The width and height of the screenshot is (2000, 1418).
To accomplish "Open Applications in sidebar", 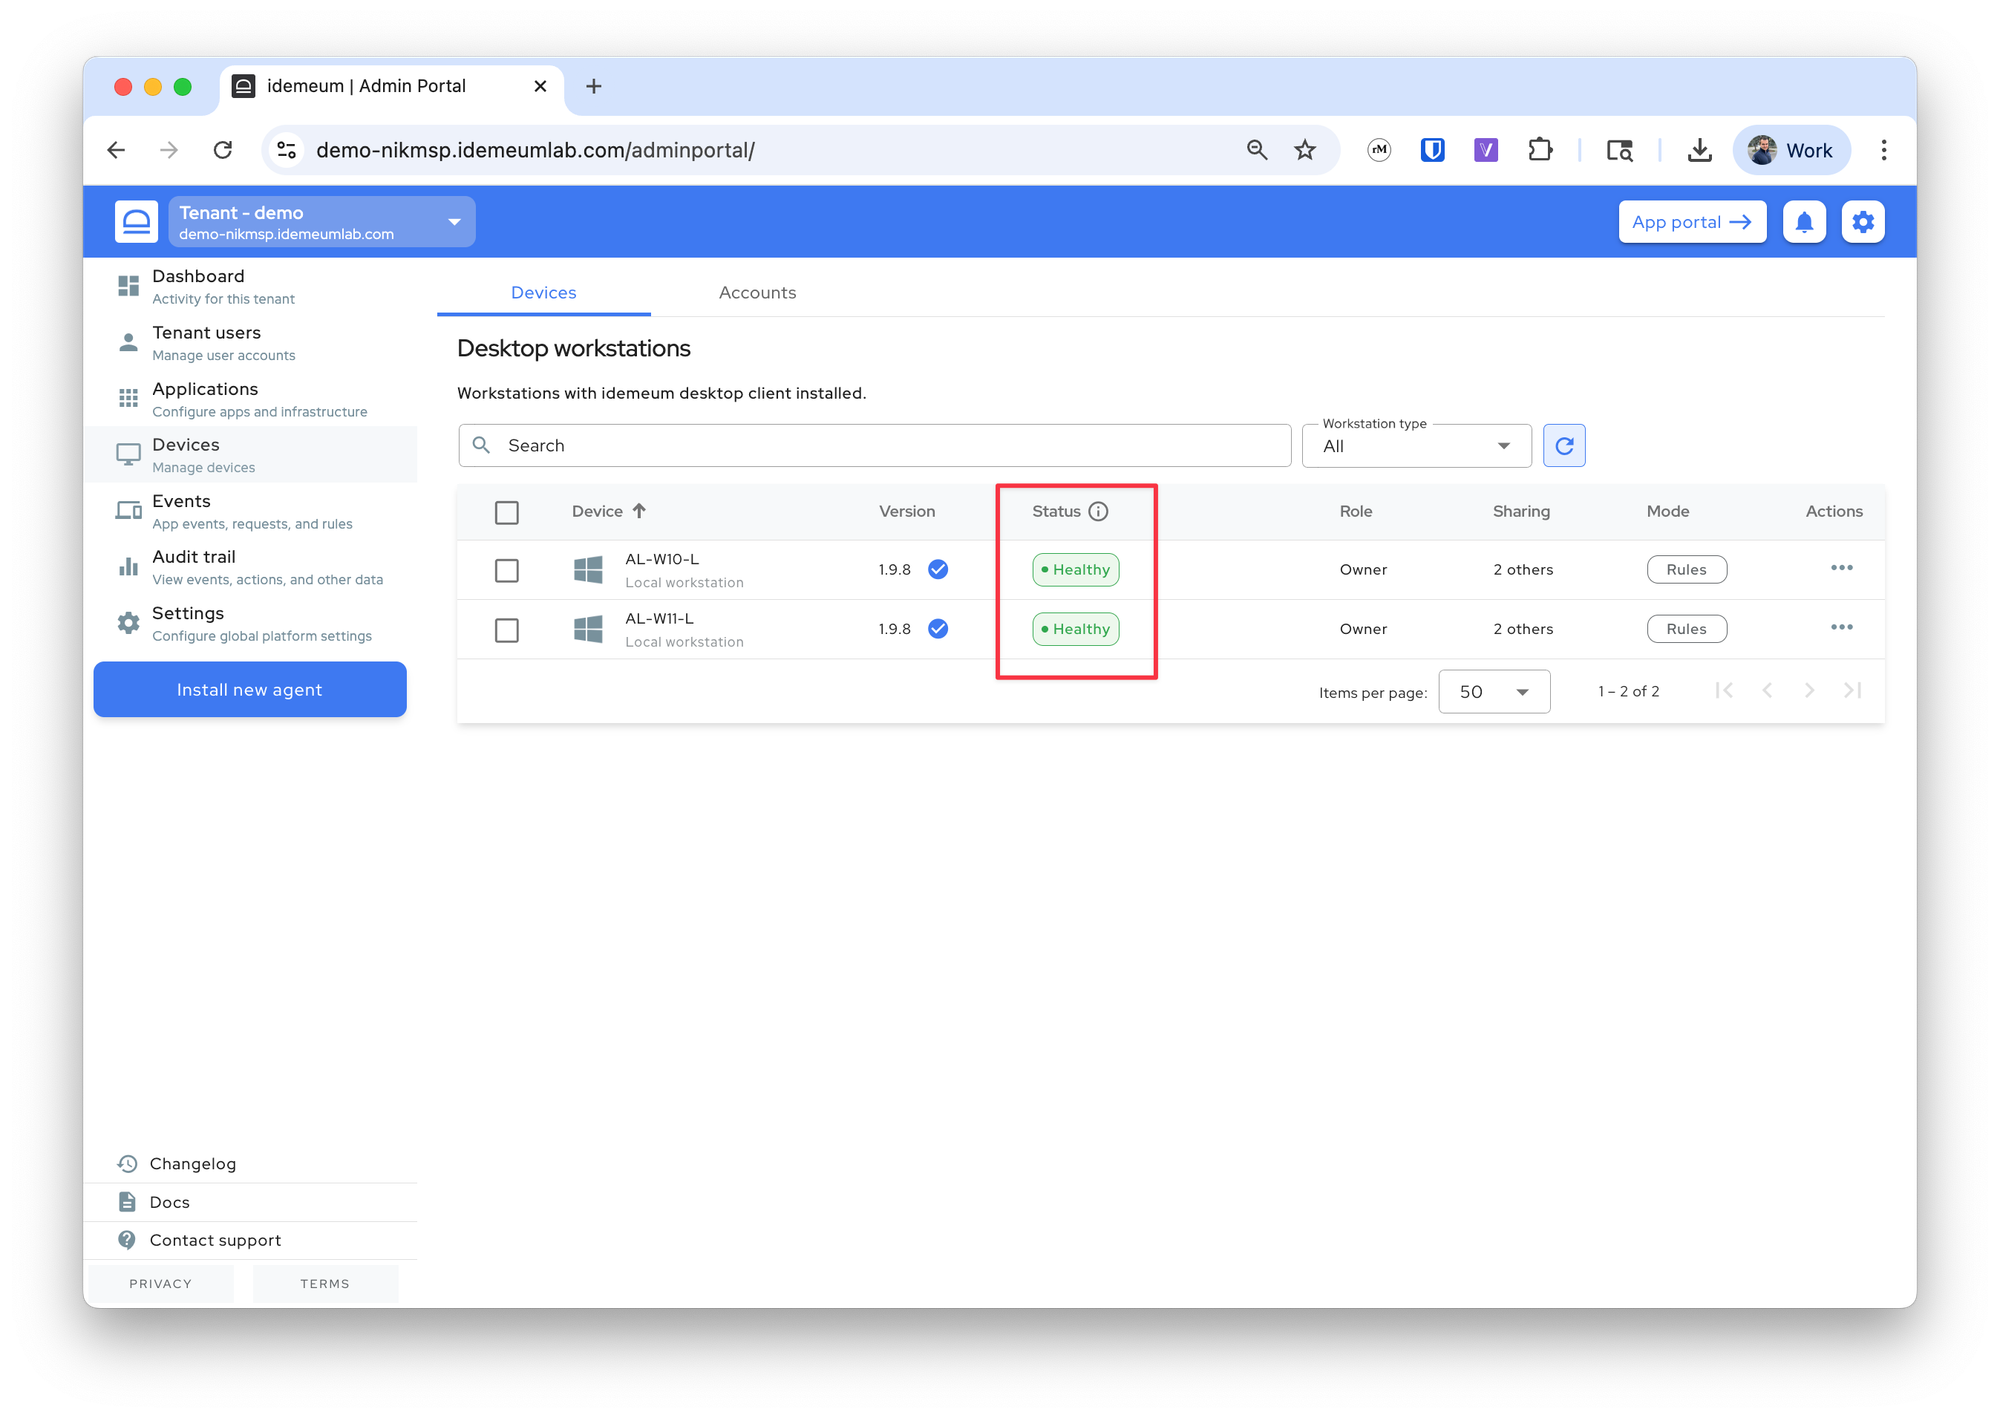I will (250, 398).
